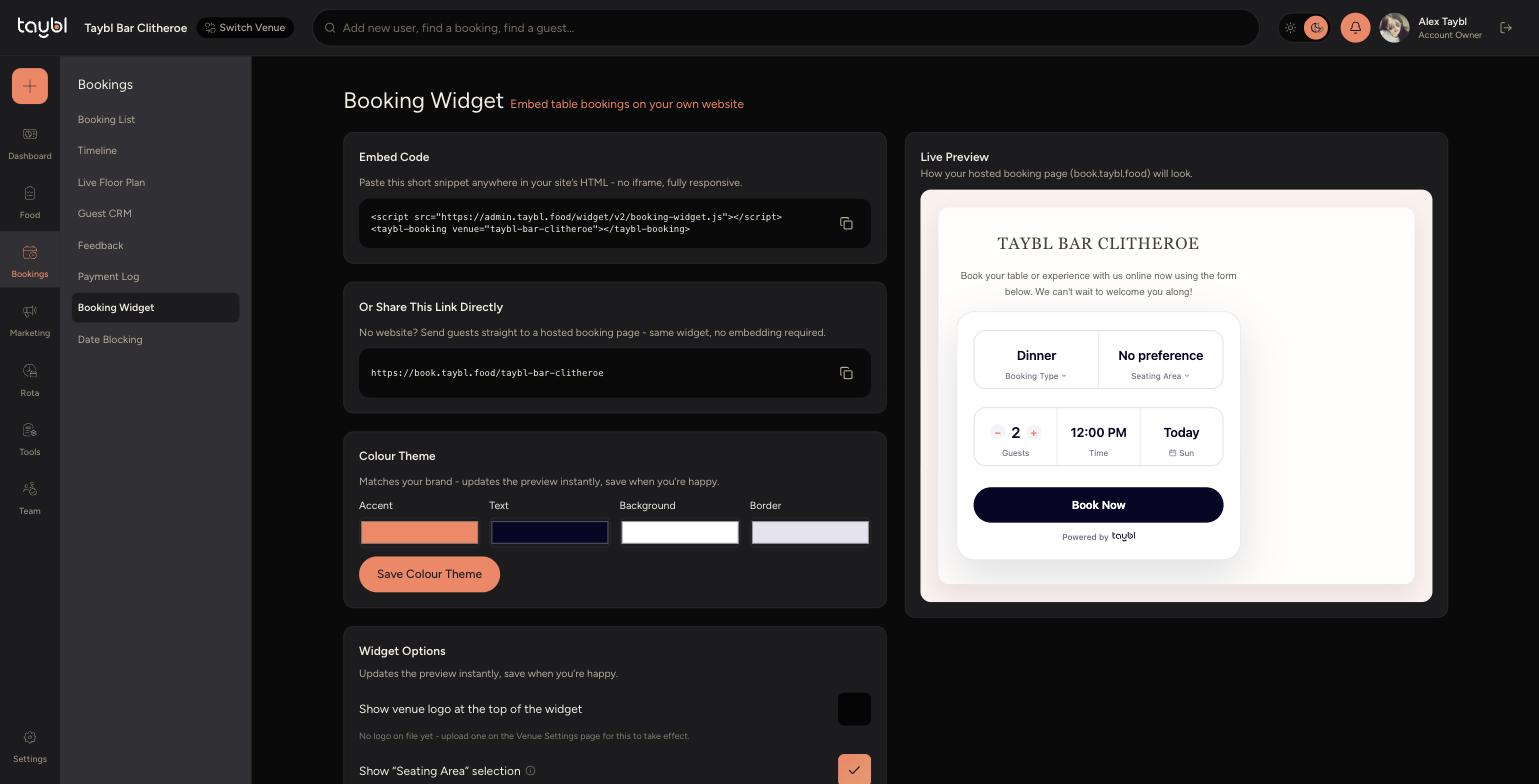Screen dimensions: 1539x784
Task: Open the Dashboard section
Action: (x=30, y=144)
